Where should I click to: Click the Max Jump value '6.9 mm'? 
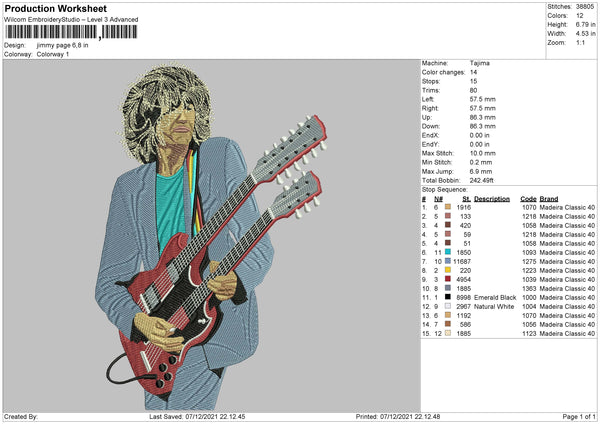[x=481, y=171]
